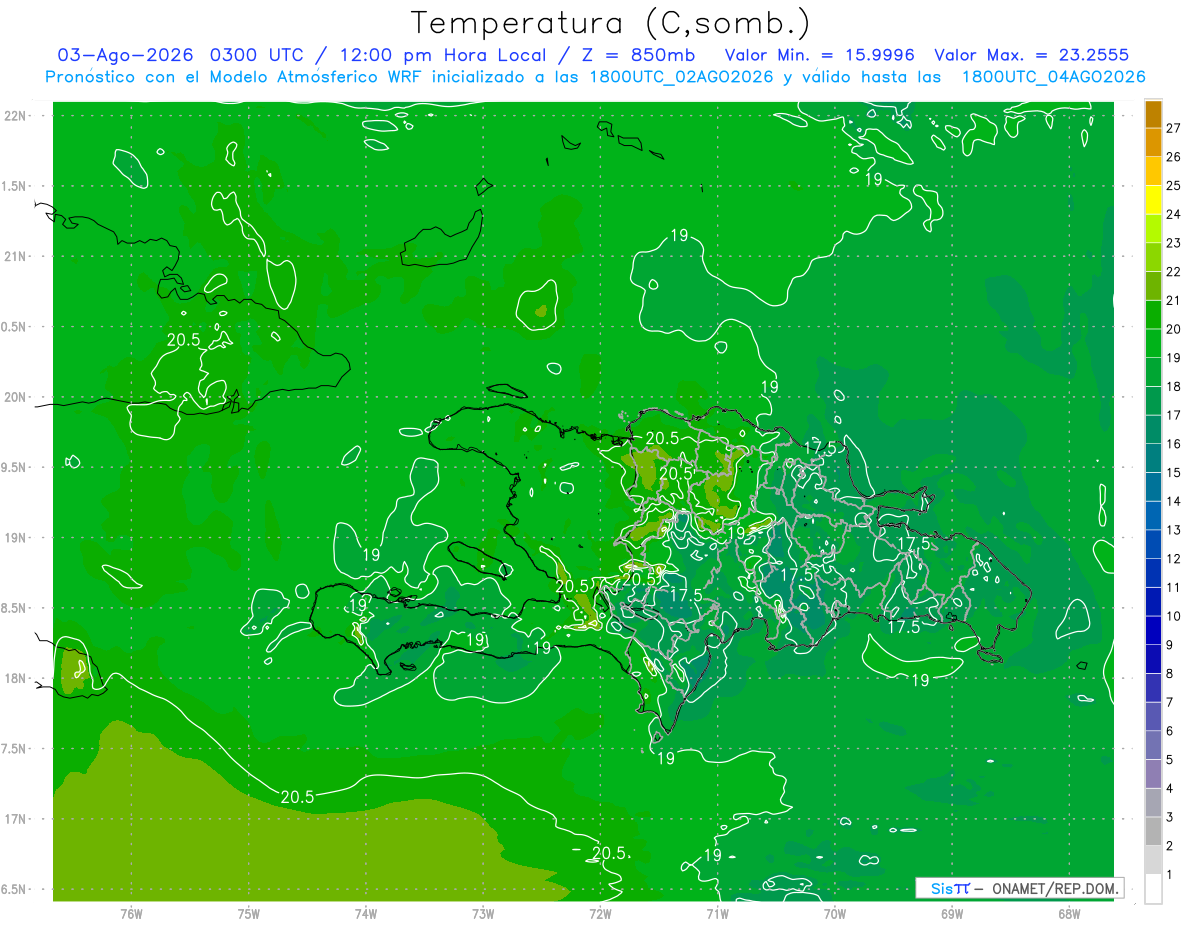Click legend value "8"
Image resolution: width=1200 pixels, height=927 pixels.
(x=1169, y=674)
